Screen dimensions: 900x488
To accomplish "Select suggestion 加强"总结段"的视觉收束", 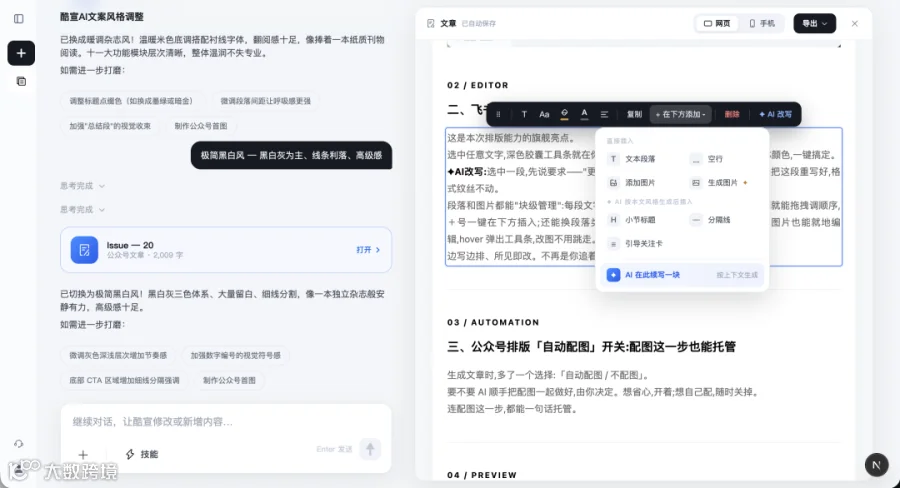I will coord(110,126).
